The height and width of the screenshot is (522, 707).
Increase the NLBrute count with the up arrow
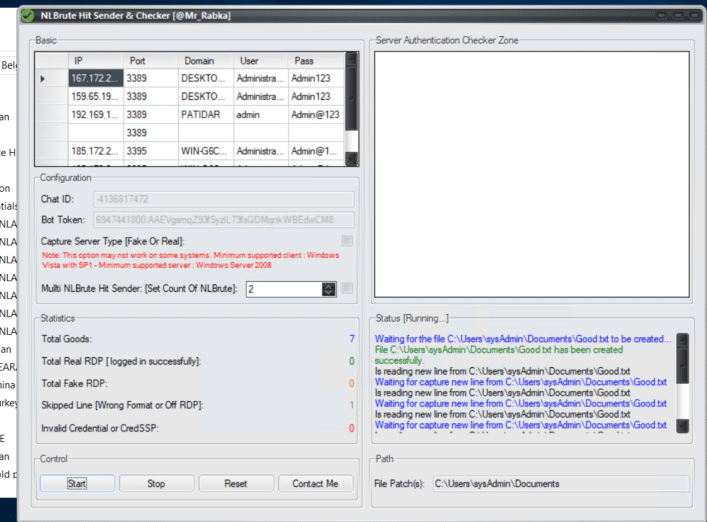(x=329, y=286)
